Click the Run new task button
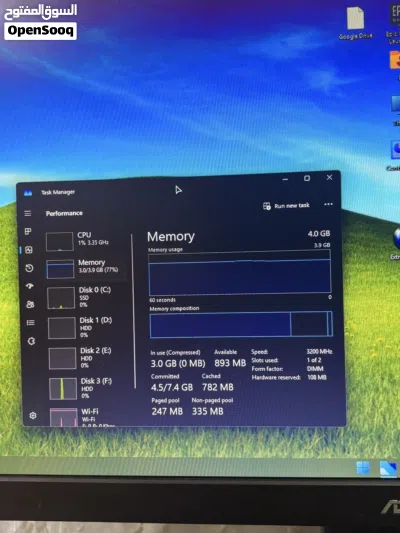This screenshot has width=400, height=533. pyautogui.click(x=286, y=206)
